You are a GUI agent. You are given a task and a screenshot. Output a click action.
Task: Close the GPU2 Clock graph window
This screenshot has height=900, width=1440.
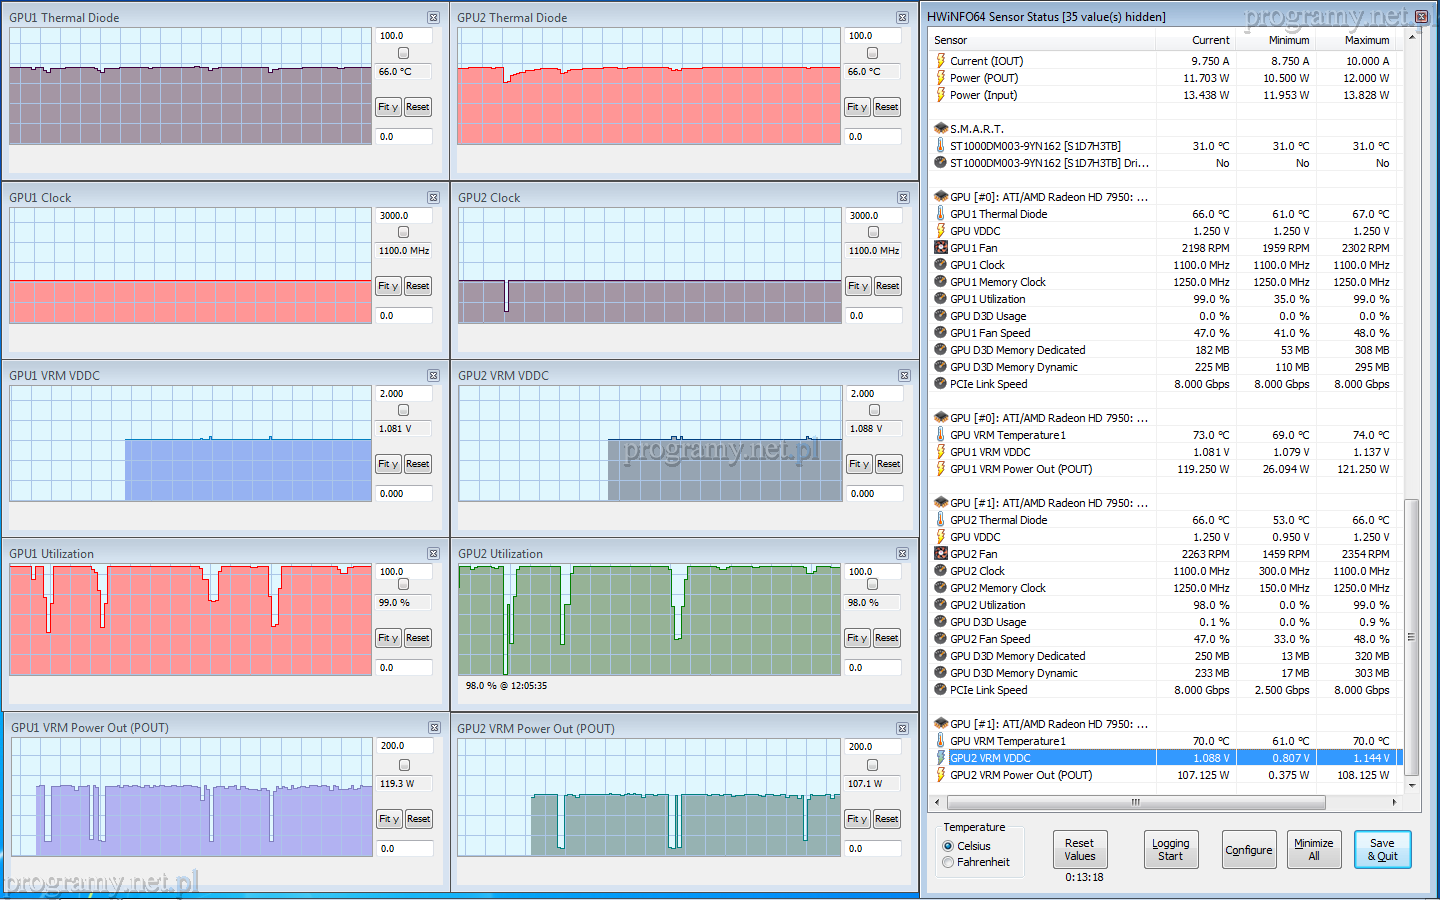point(903,198)
